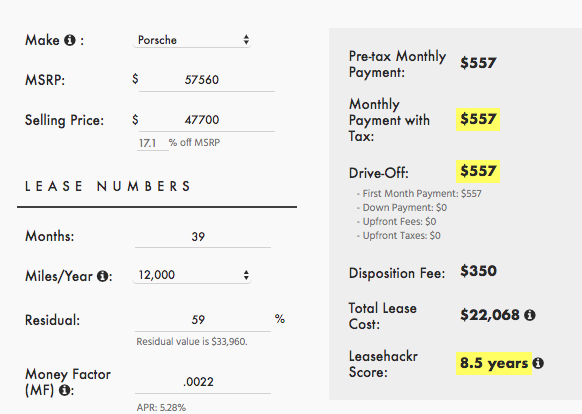The image size is (582, 414).
Task: Click the Leasehackr Score info icon
Action: click(538, 363)
